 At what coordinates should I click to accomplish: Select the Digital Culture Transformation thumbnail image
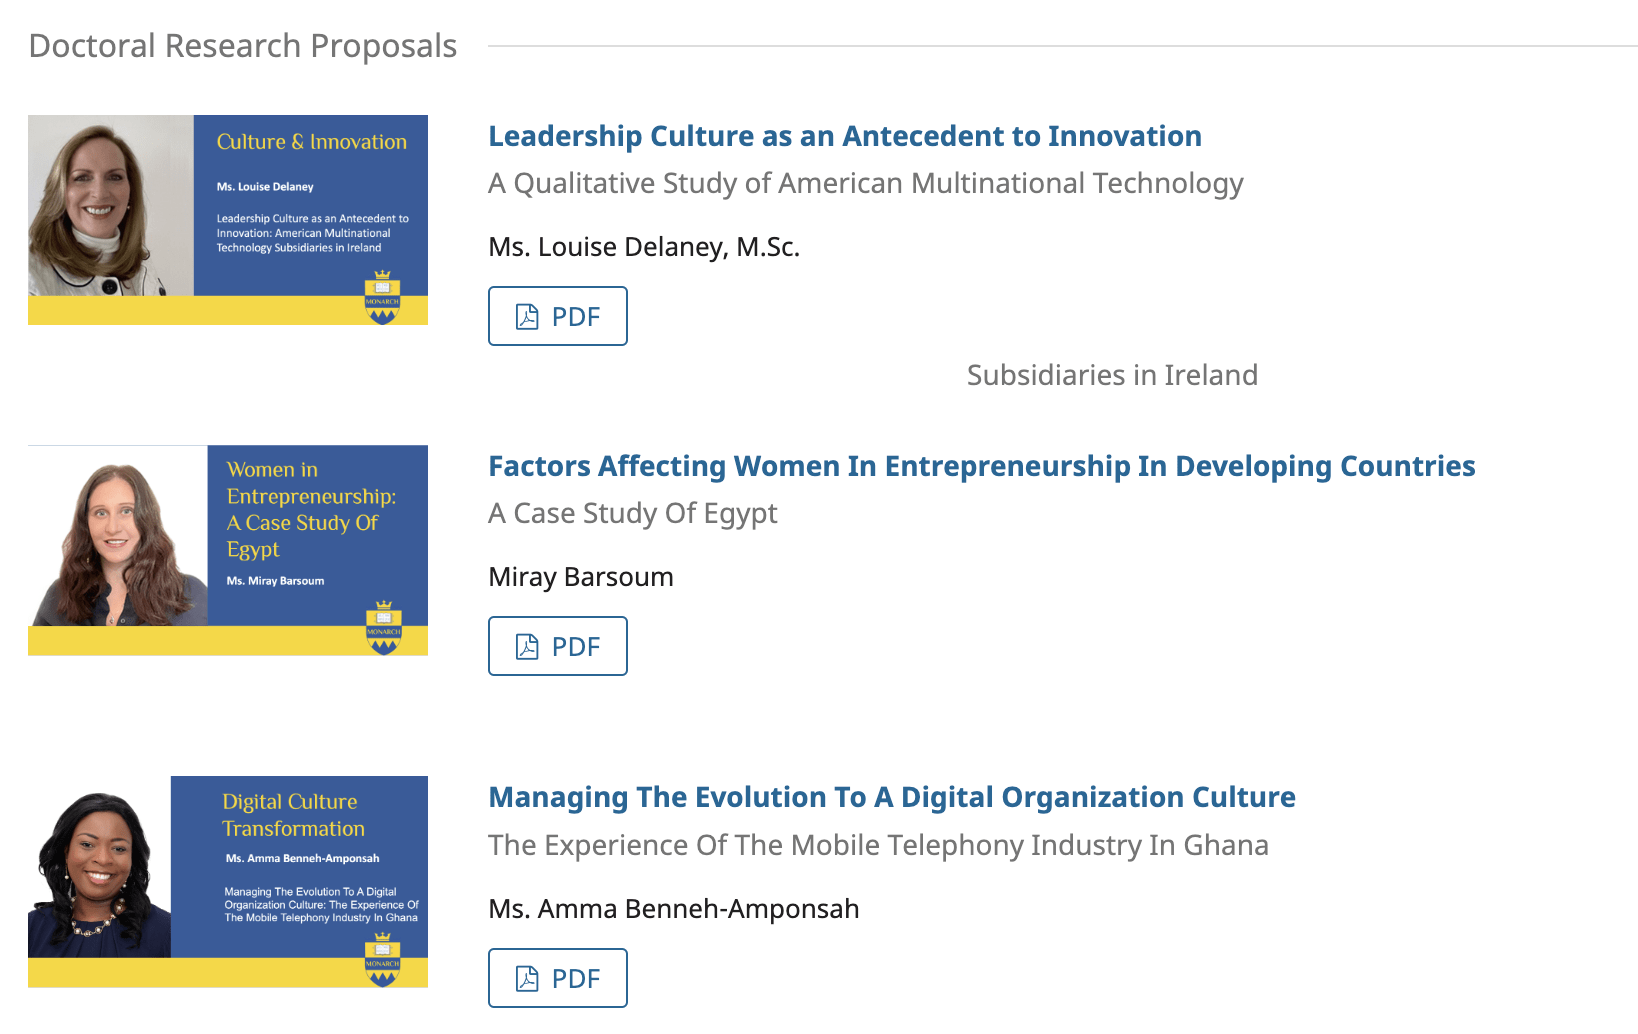click(228, 882)
